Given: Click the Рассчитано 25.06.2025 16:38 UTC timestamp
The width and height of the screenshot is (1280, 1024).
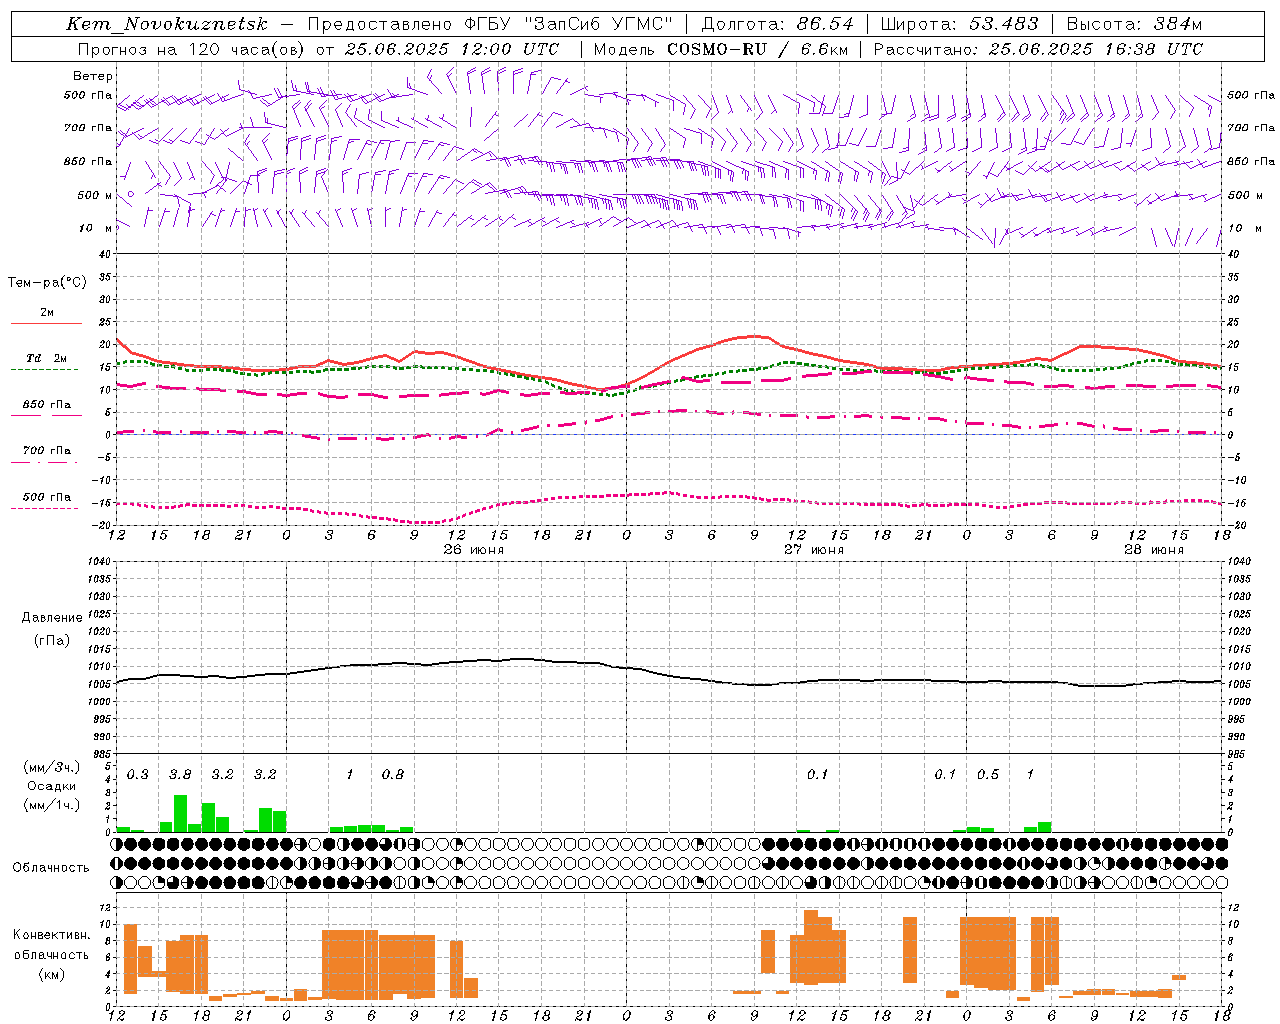Looking at the screenshot, I should click(x=1038, y=49).
